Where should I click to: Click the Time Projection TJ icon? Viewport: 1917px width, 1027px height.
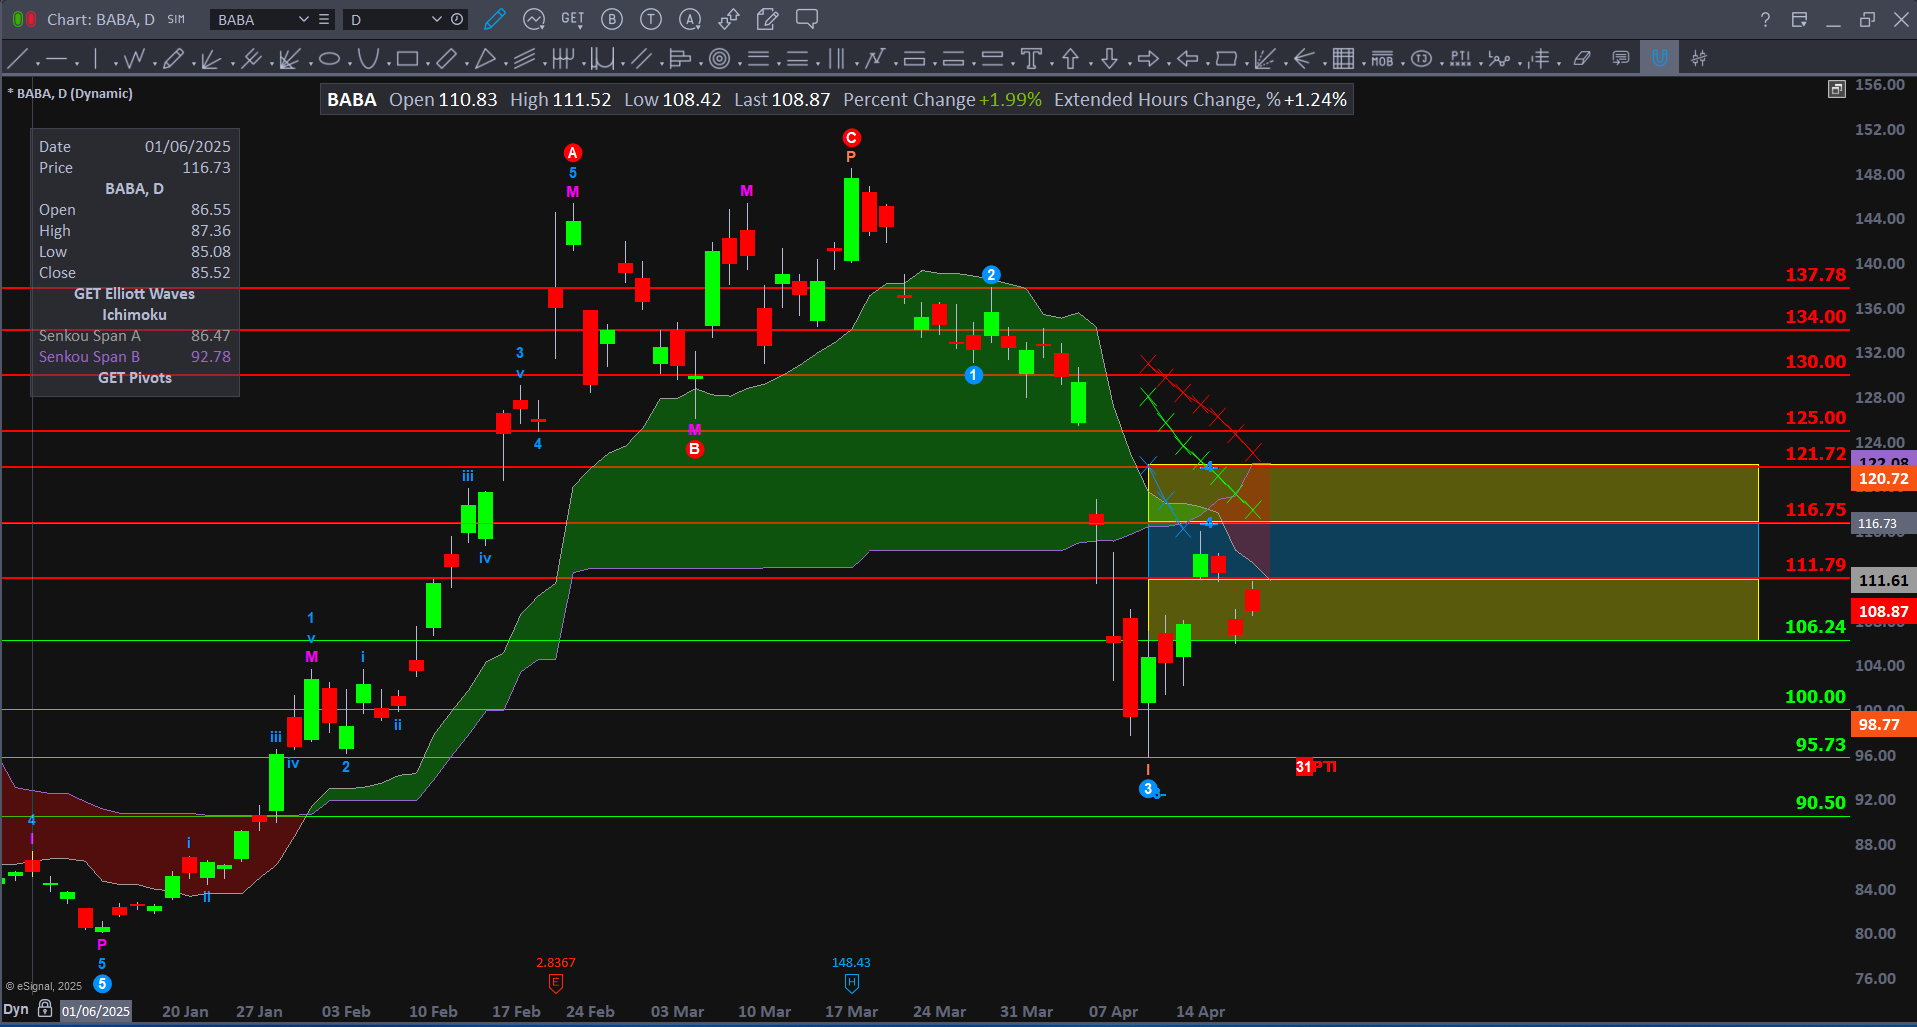click(x=1421, y=57)
